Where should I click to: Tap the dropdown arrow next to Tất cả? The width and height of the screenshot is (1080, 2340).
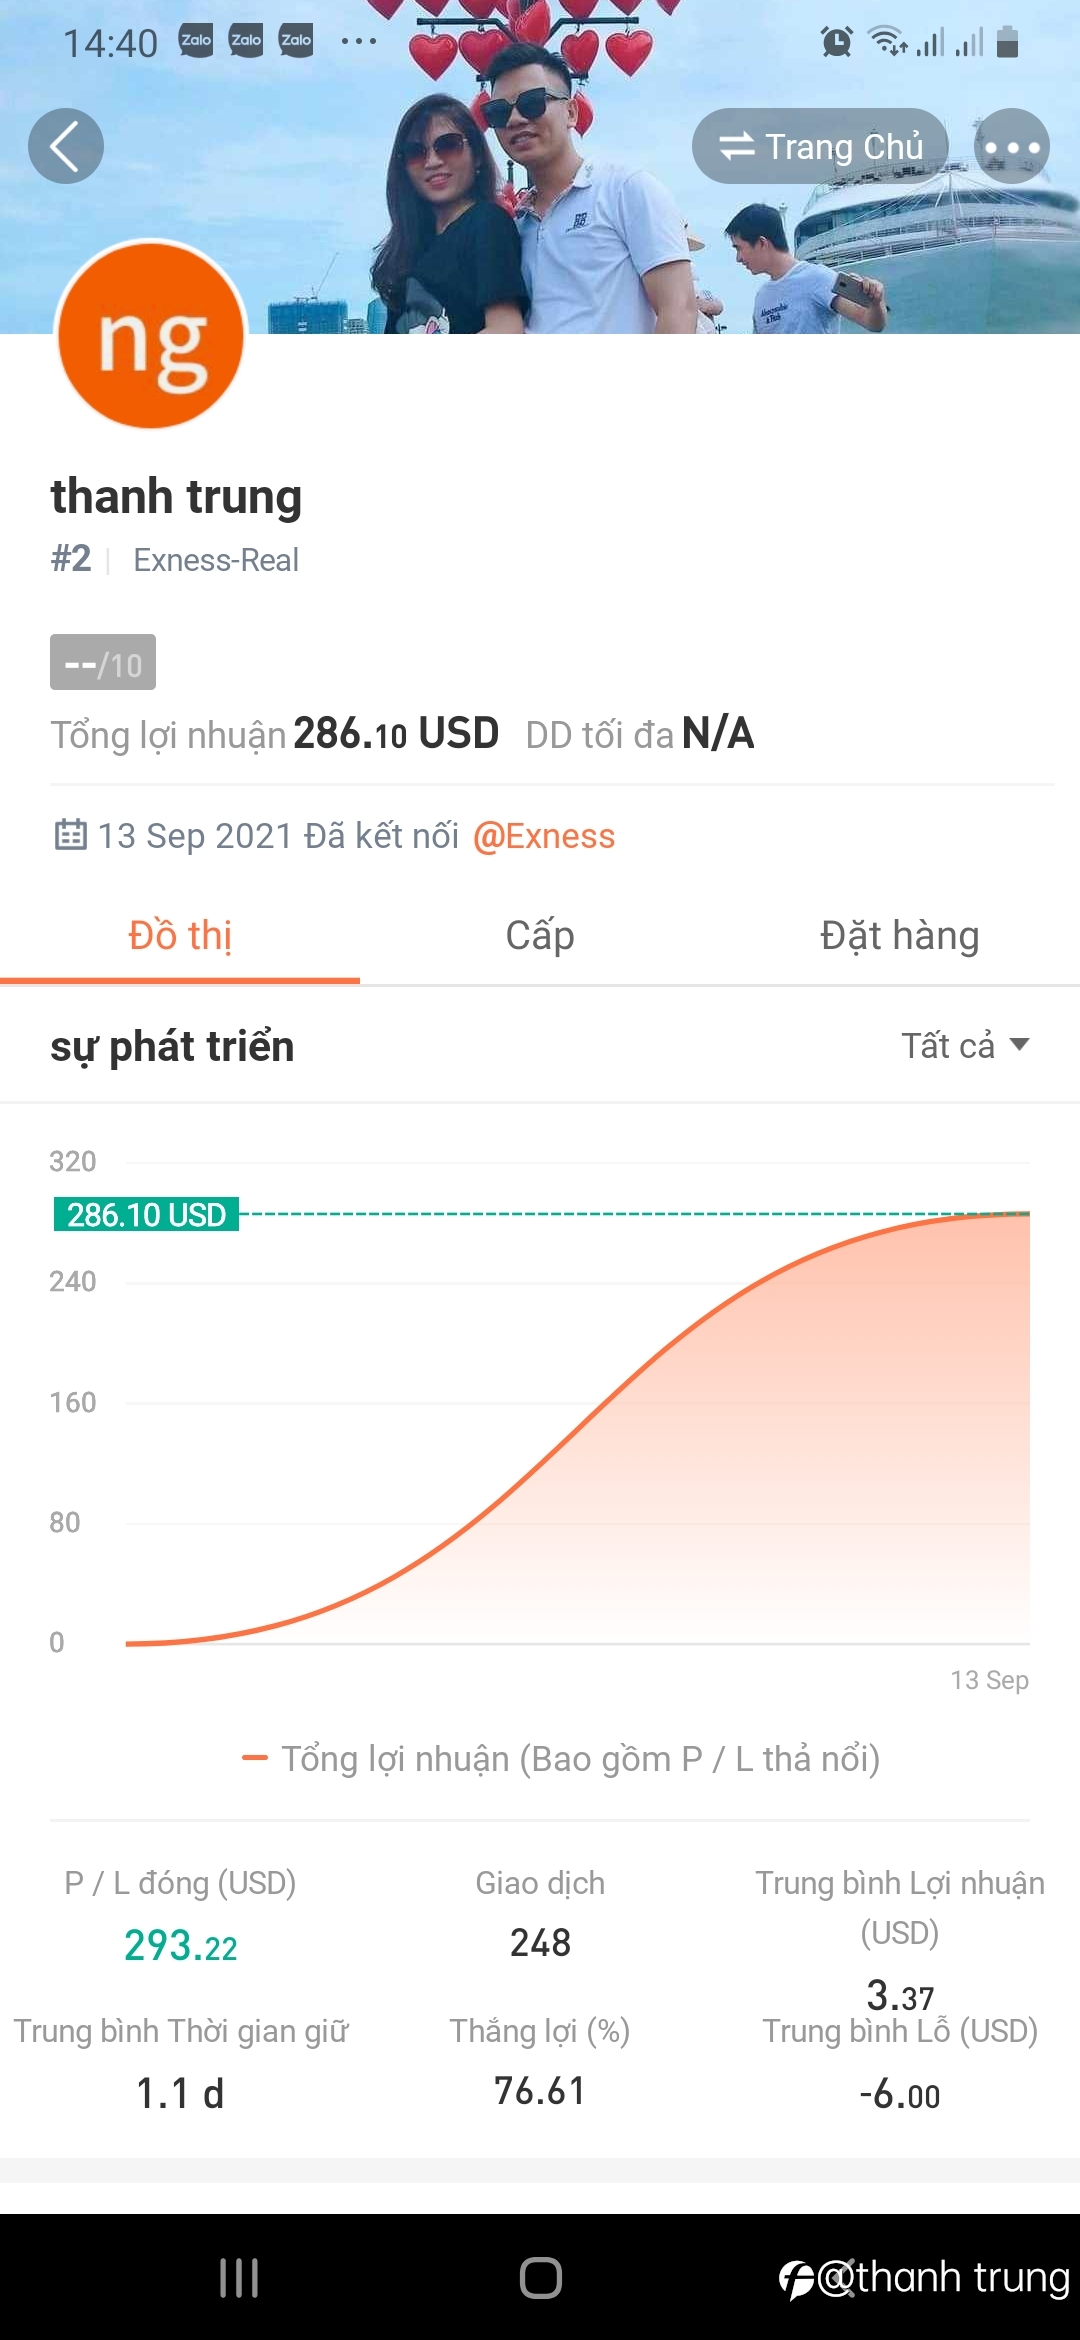point(1020,1045)
